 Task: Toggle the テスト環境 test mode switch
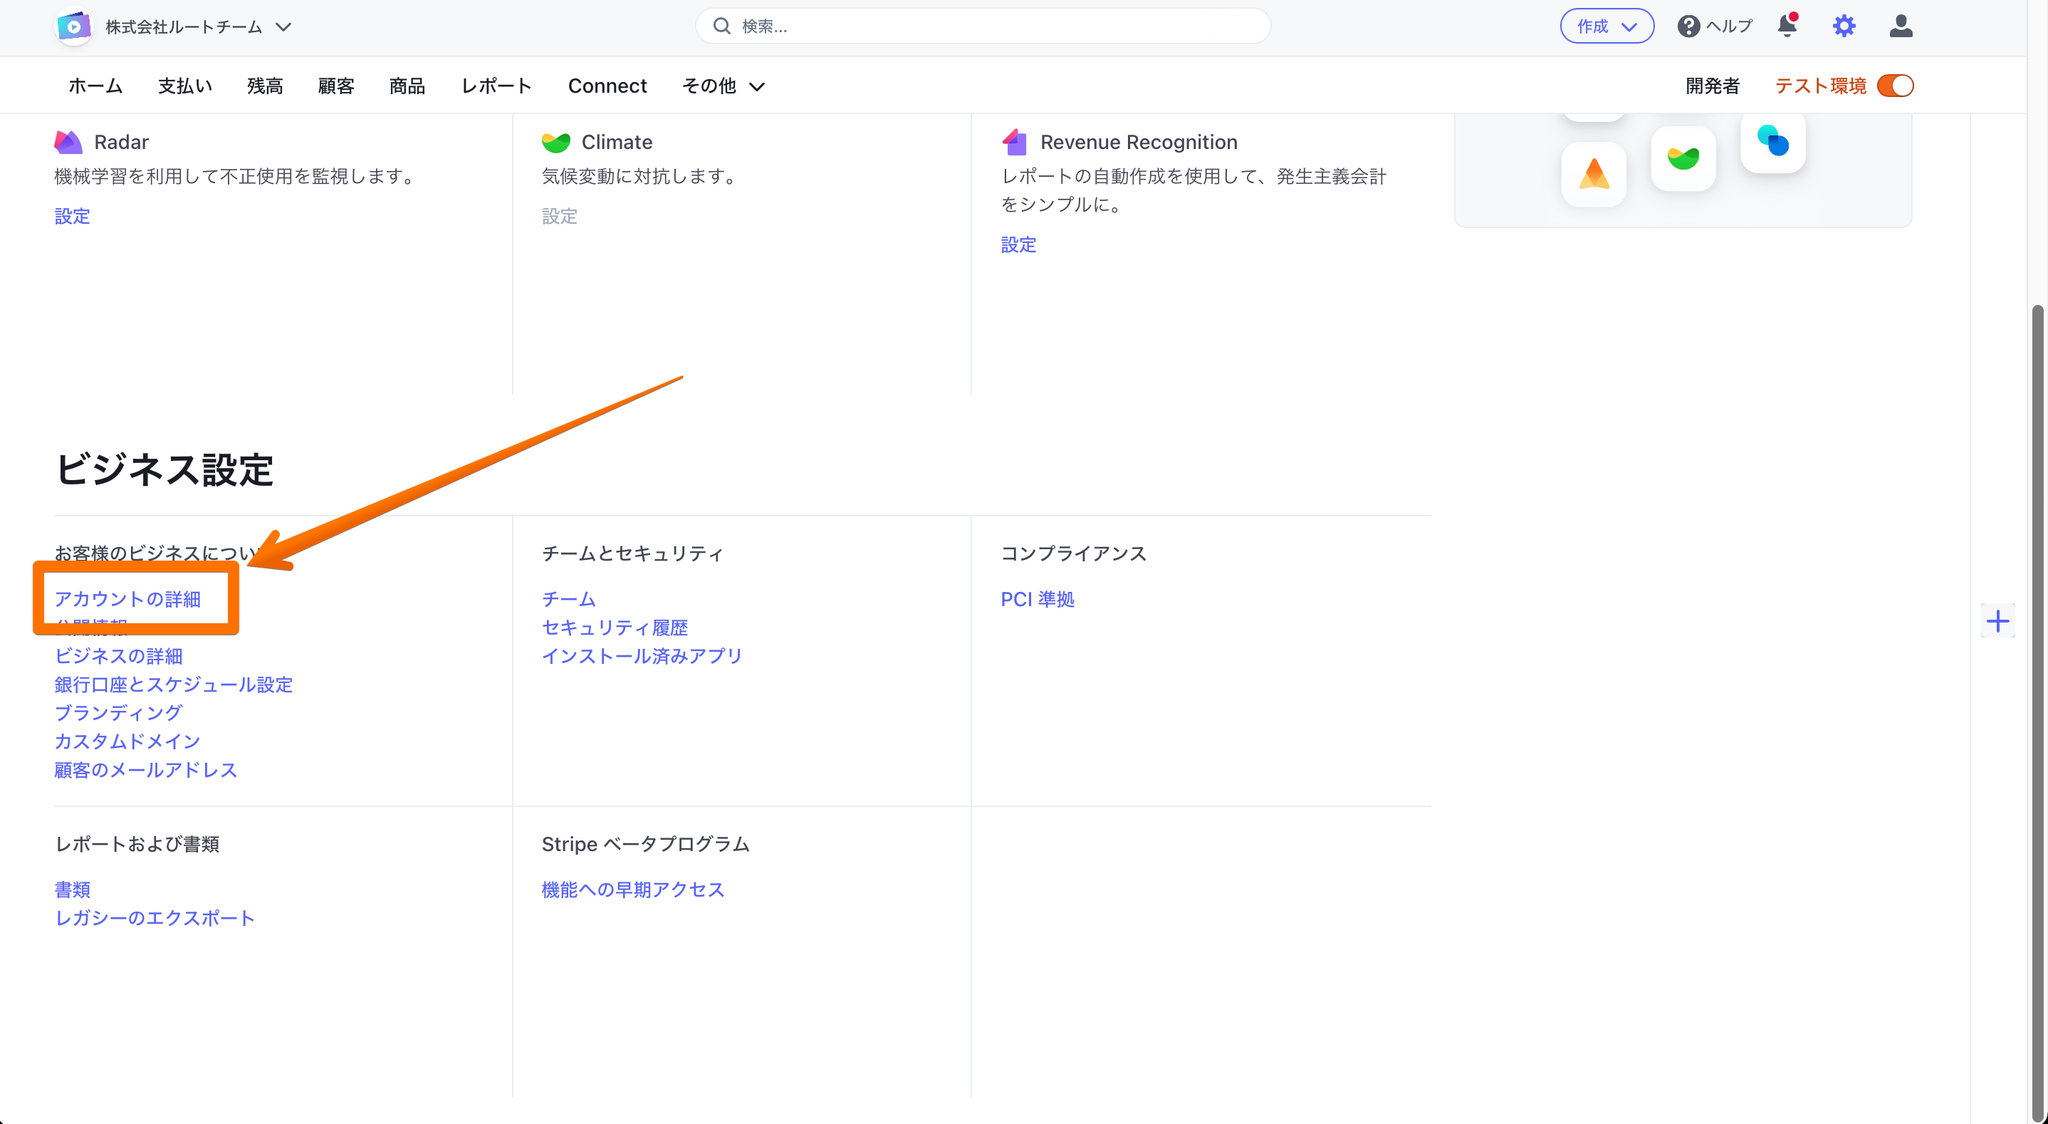click(x=1895, y=86)
